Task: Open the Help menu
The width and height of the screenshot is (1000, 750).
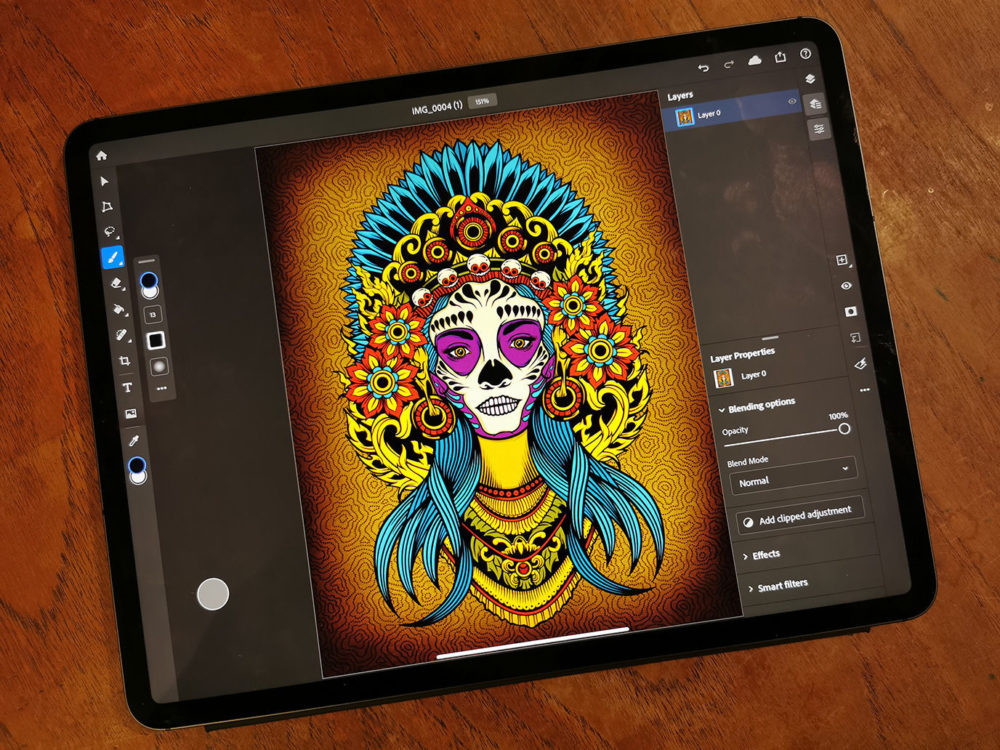Action: (805, 54)
